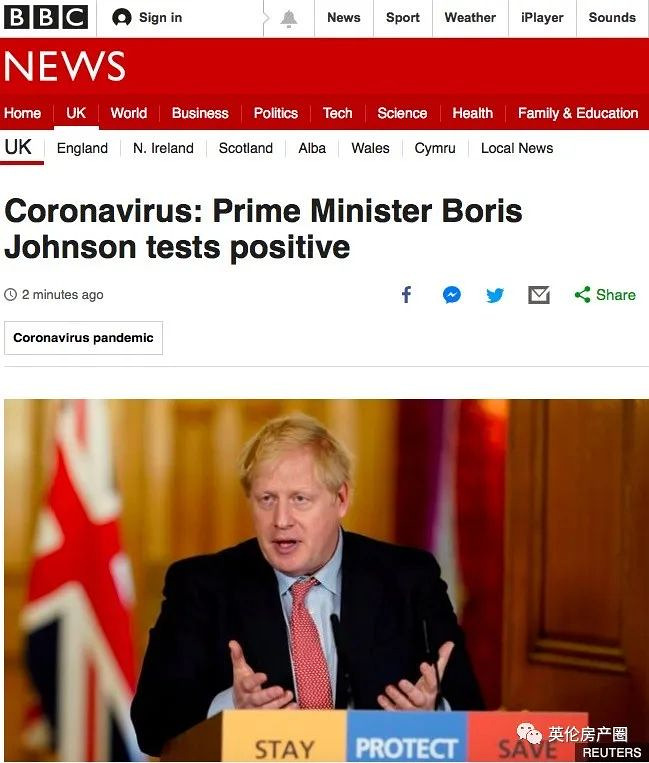Click the Coronavirus pandemic tag button
Image resolution: width=649 pixels, height=763 pixels.
click(x=83, y=338)
